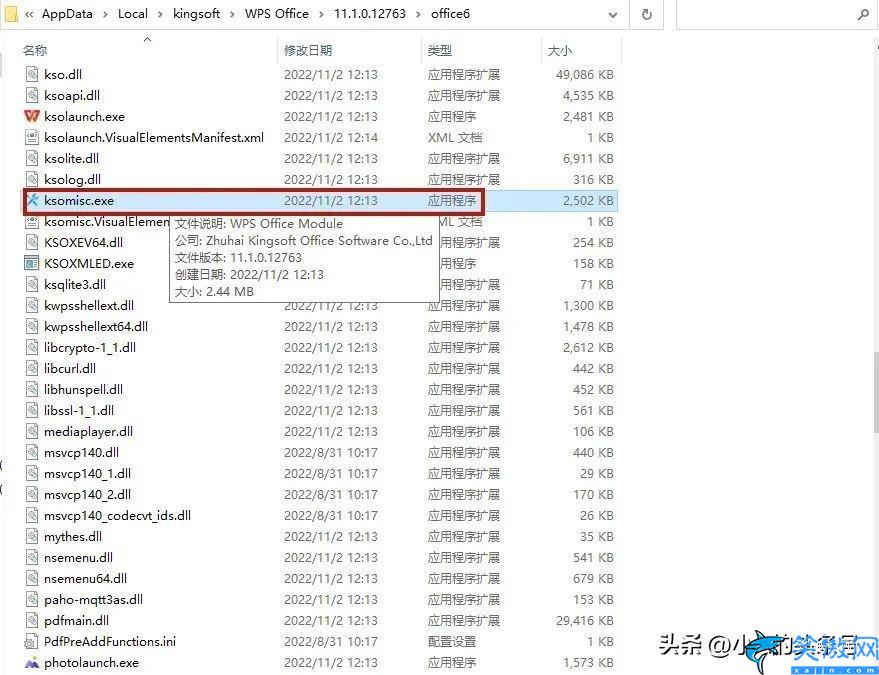Screen dimensions: 879x675
Task: Click the 2,502 KB size of ksomisc.exe
Action: [588, 201]
